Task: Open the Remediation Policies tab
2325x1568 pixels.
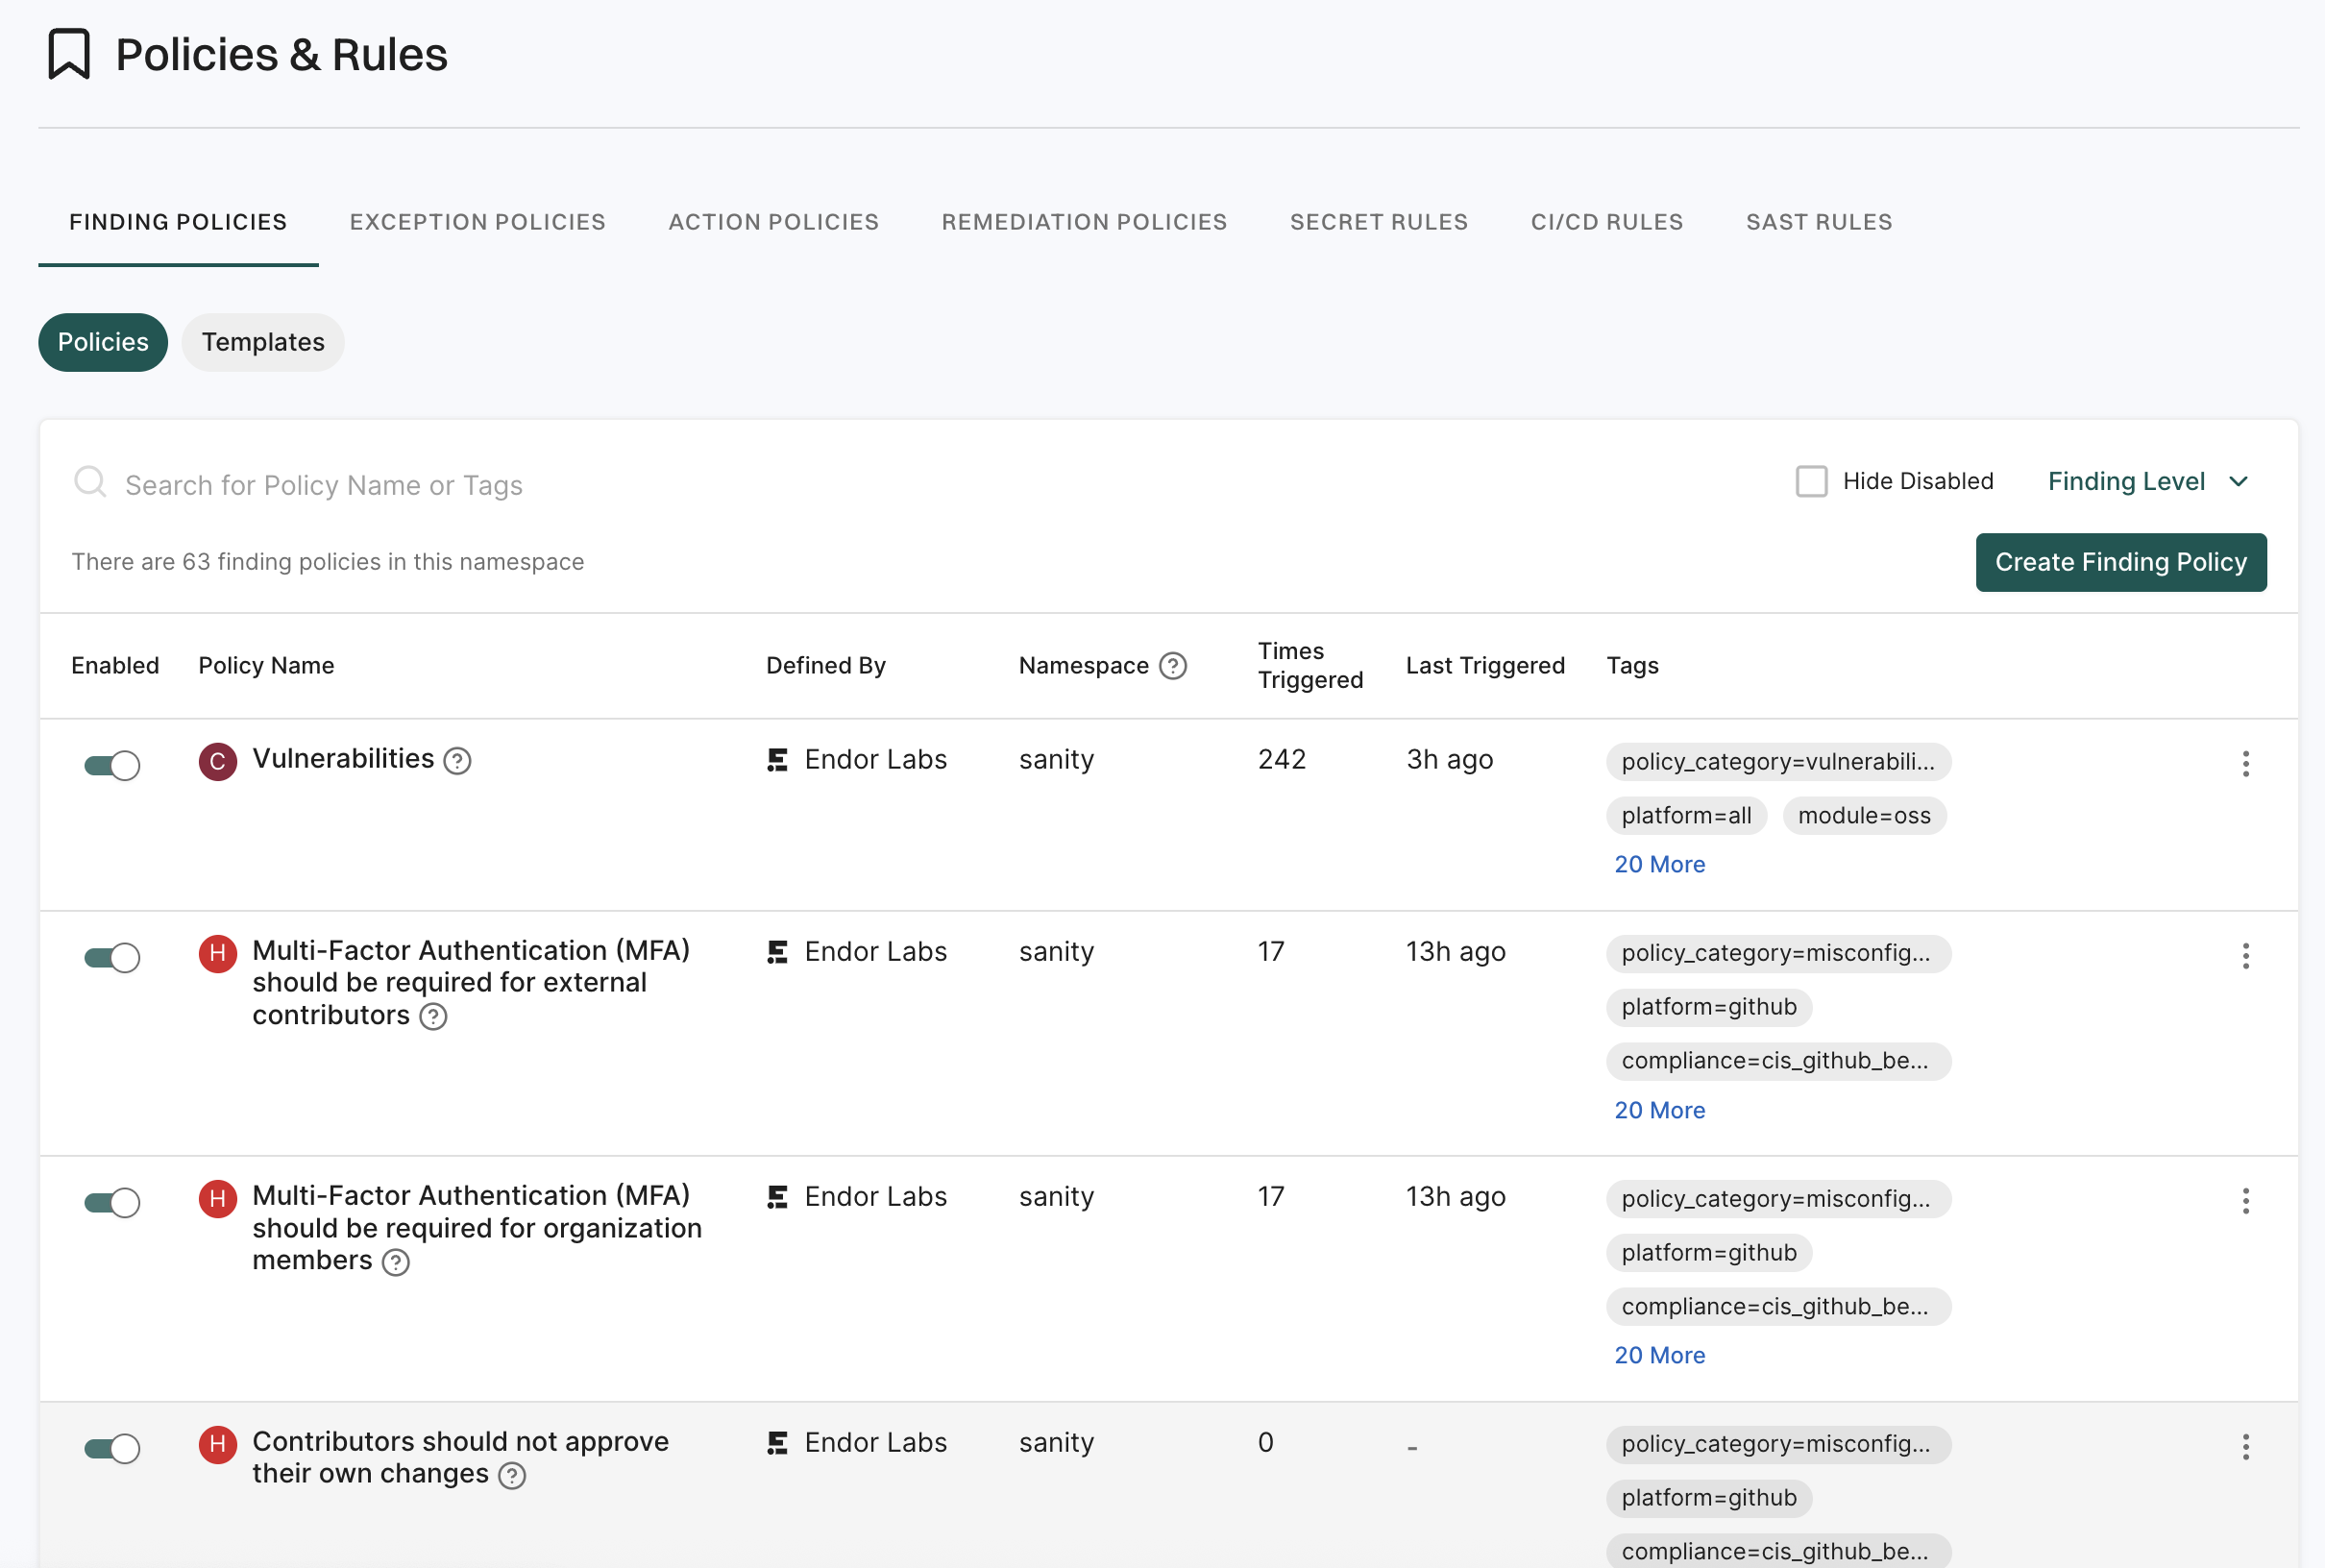Action: pyautogui.click(x=1085, y=222)
